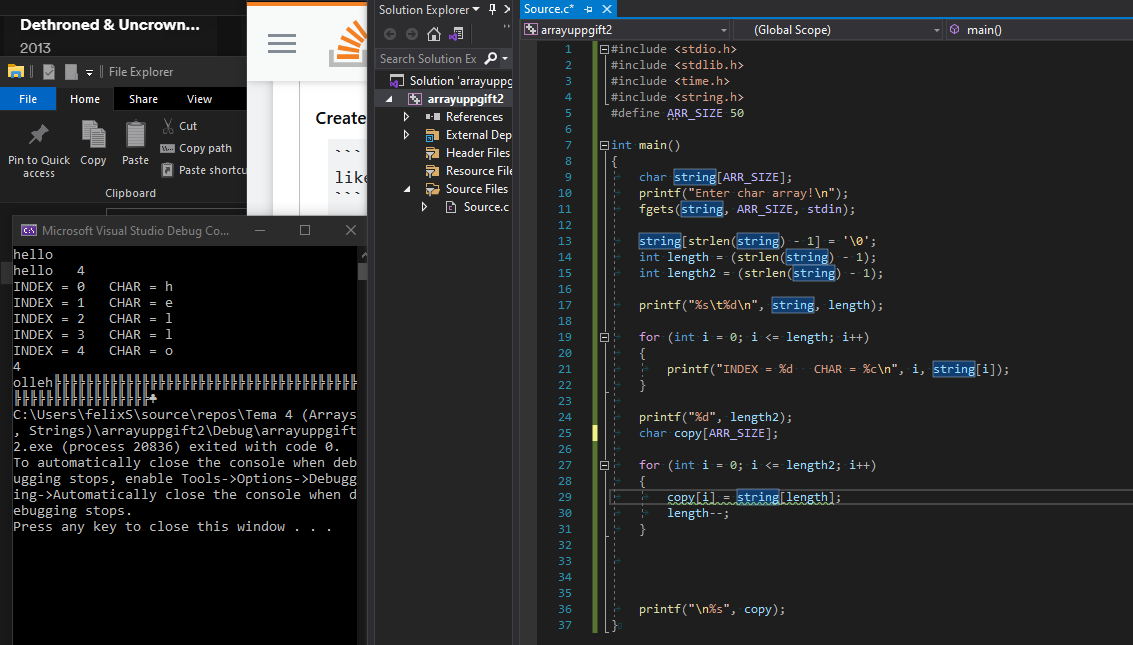Collapse the #include block outlining toggle

(x=604, y=49)
